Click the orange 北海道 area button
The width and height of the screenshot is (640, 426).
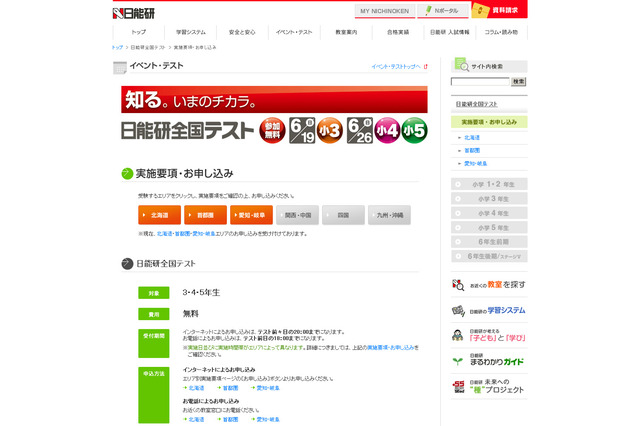(160, 215)
